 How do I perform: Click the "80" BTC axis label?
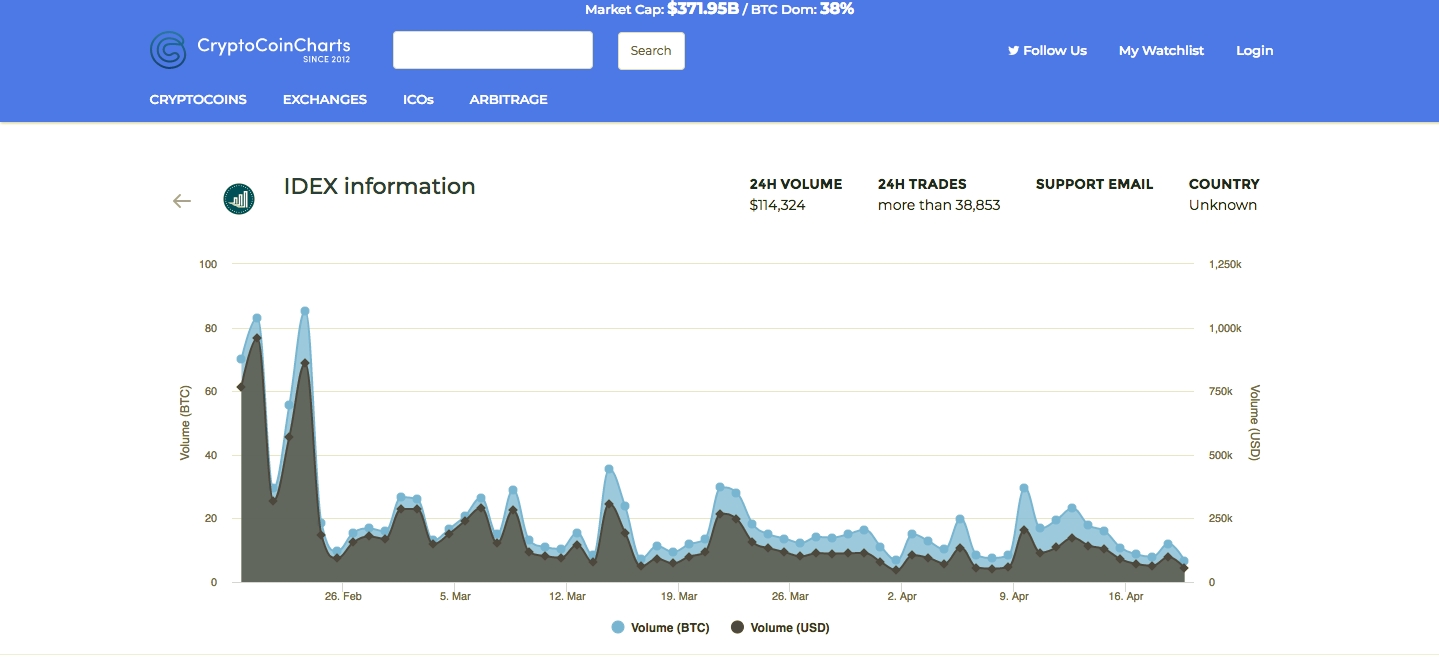click(x=211, y=328)
